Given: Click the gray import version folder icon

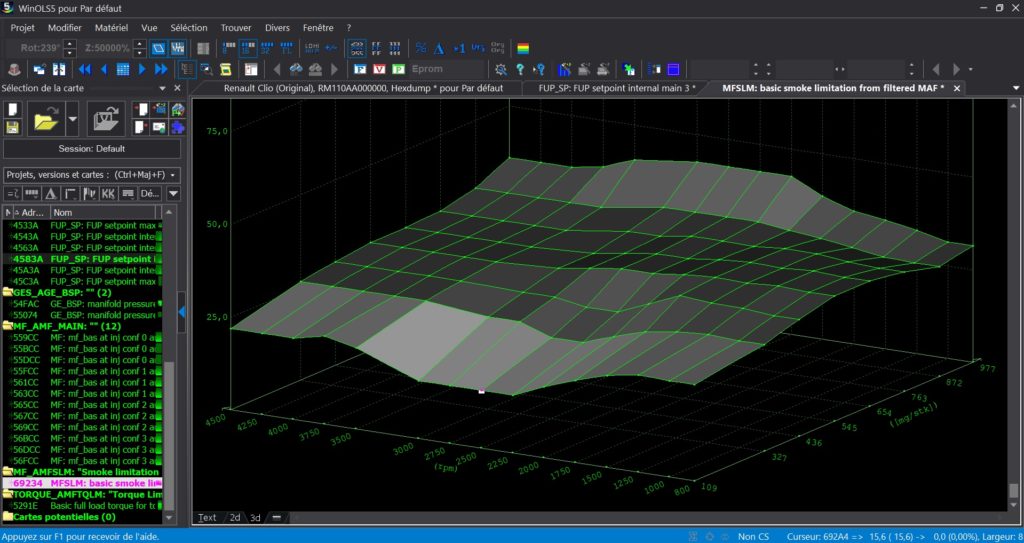Looking at the screenshot, I should click(107, 120).
